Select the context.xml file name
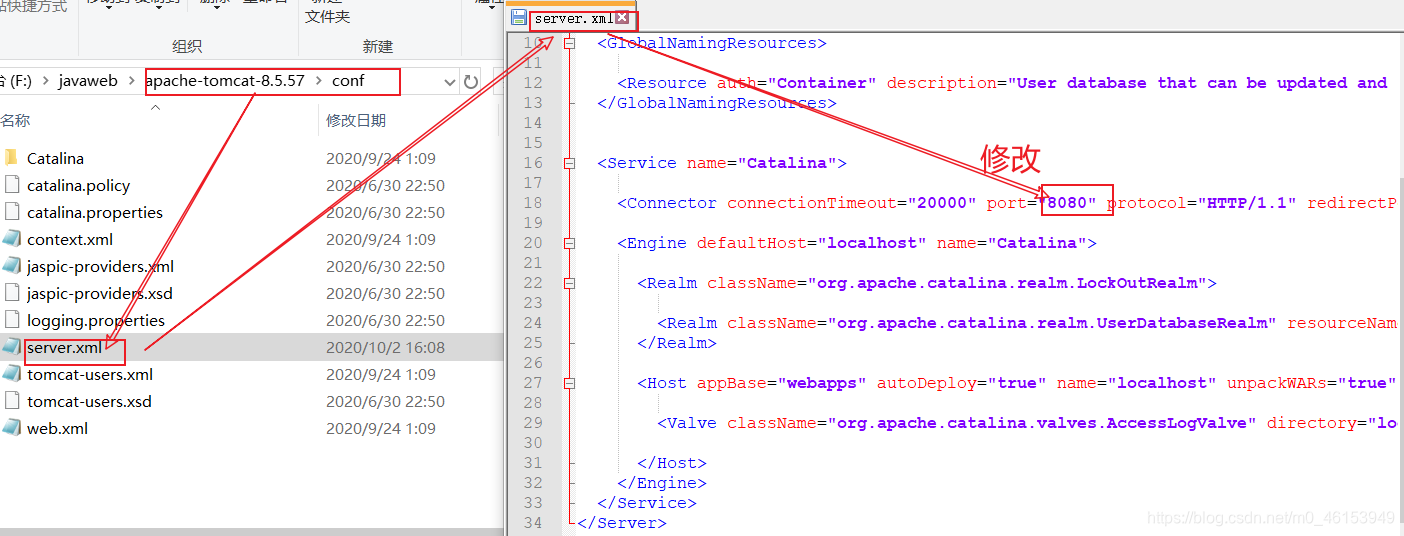This screenshot has height=536, width=1404. 70,239
